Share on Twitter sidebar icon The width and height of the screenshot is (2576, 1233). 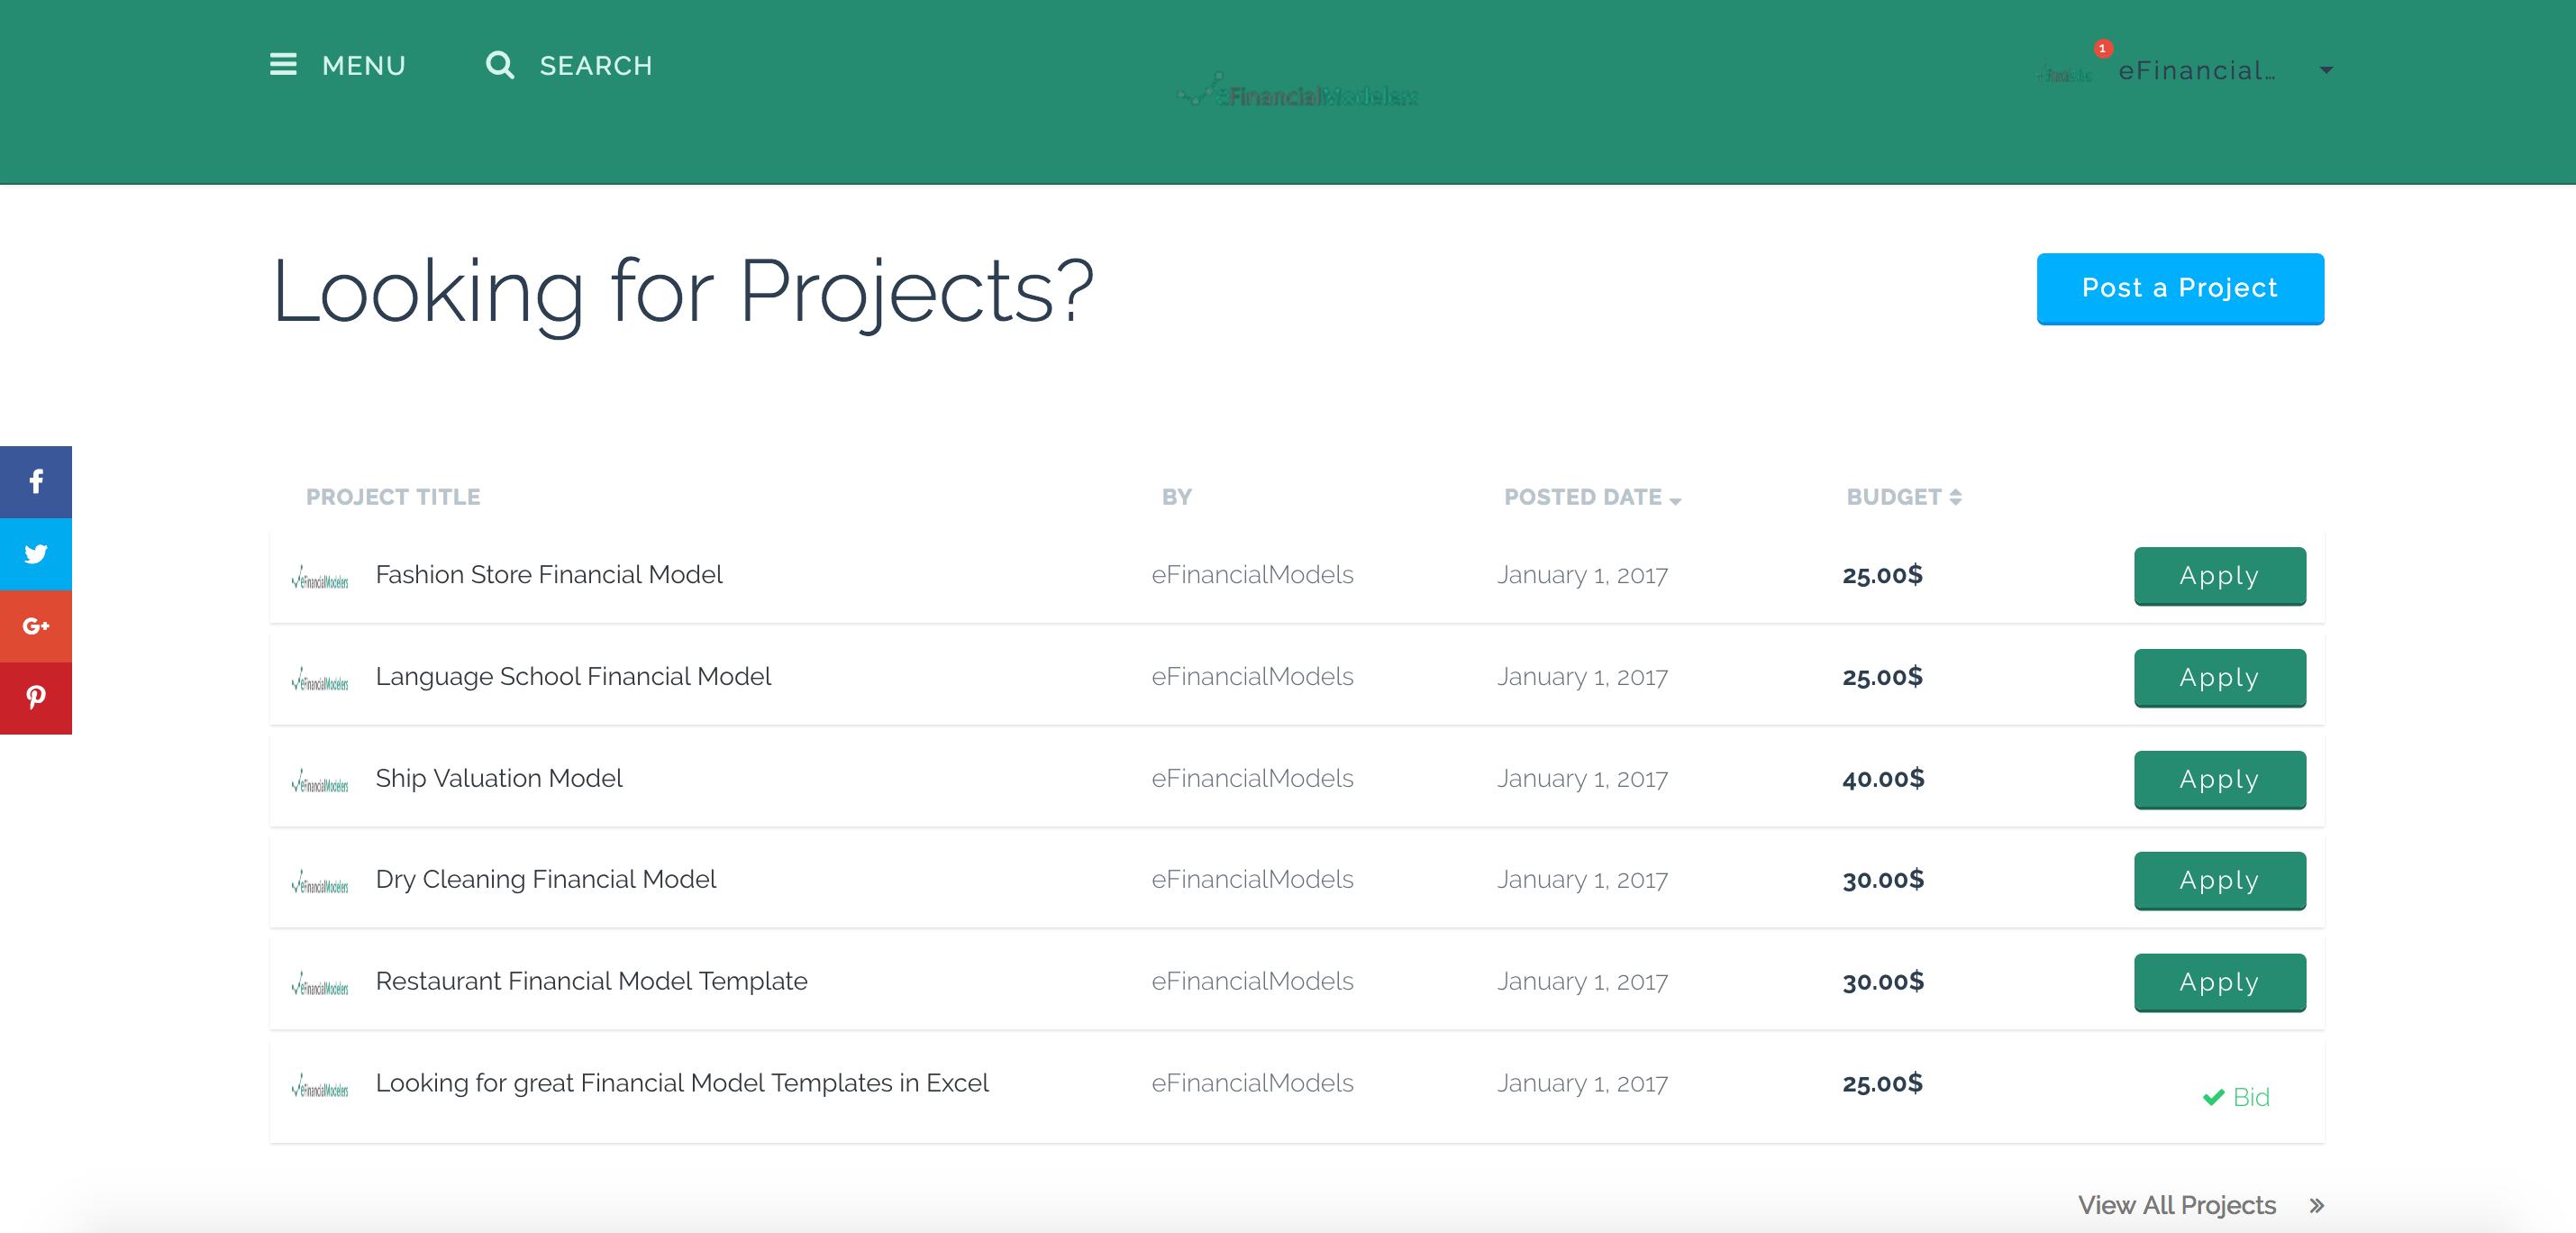coord(36,554)
